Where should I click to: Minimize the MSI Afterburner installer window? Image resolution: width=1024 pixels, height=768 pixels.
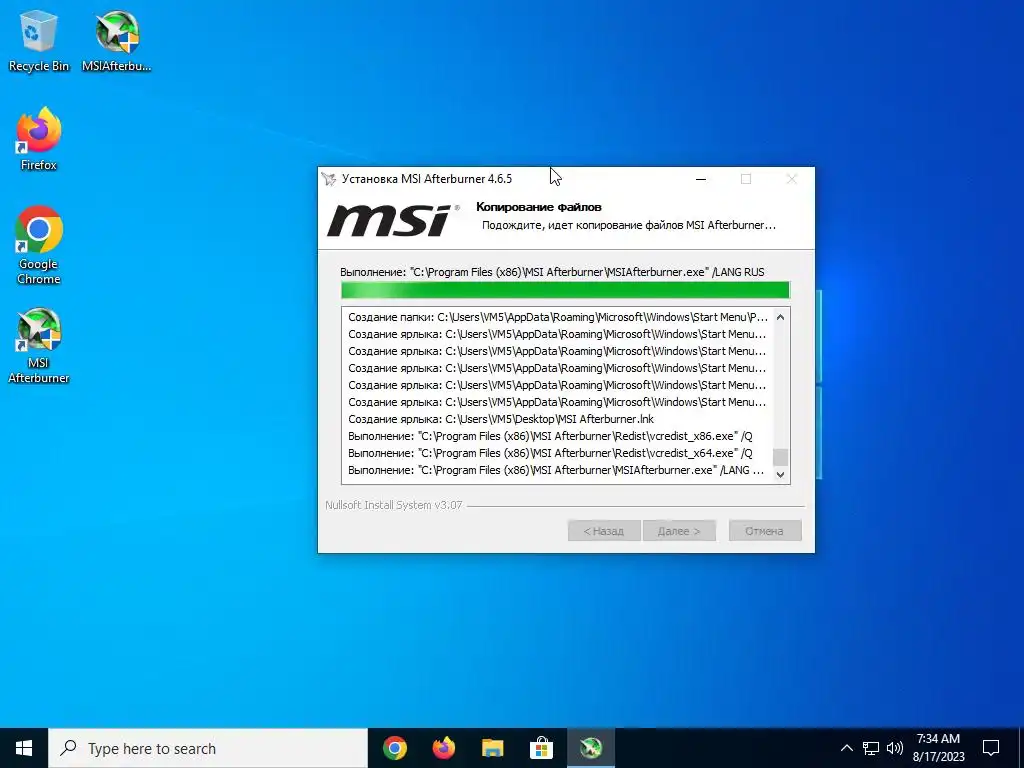coord(701,179)
